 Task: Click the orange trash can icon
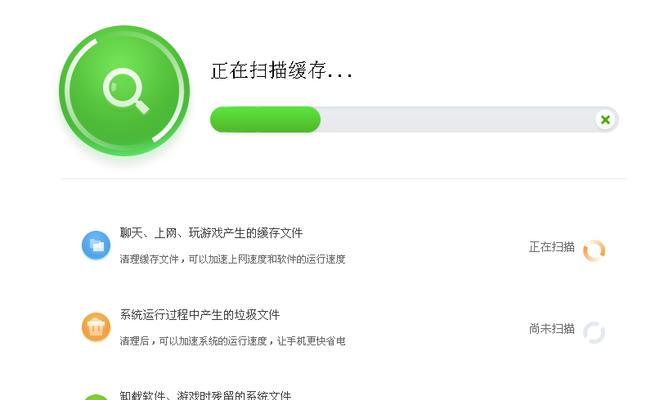point(96,327)
